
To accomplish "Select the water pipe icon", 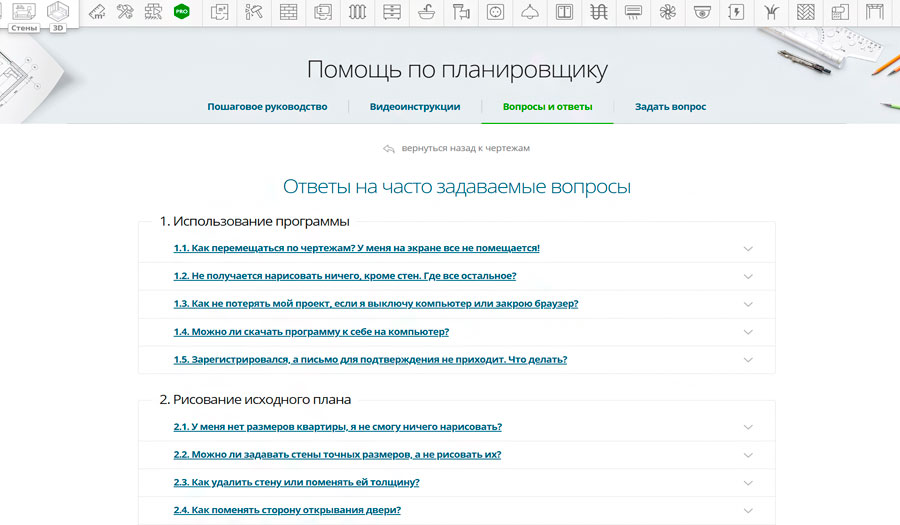I will coord(460,12).
